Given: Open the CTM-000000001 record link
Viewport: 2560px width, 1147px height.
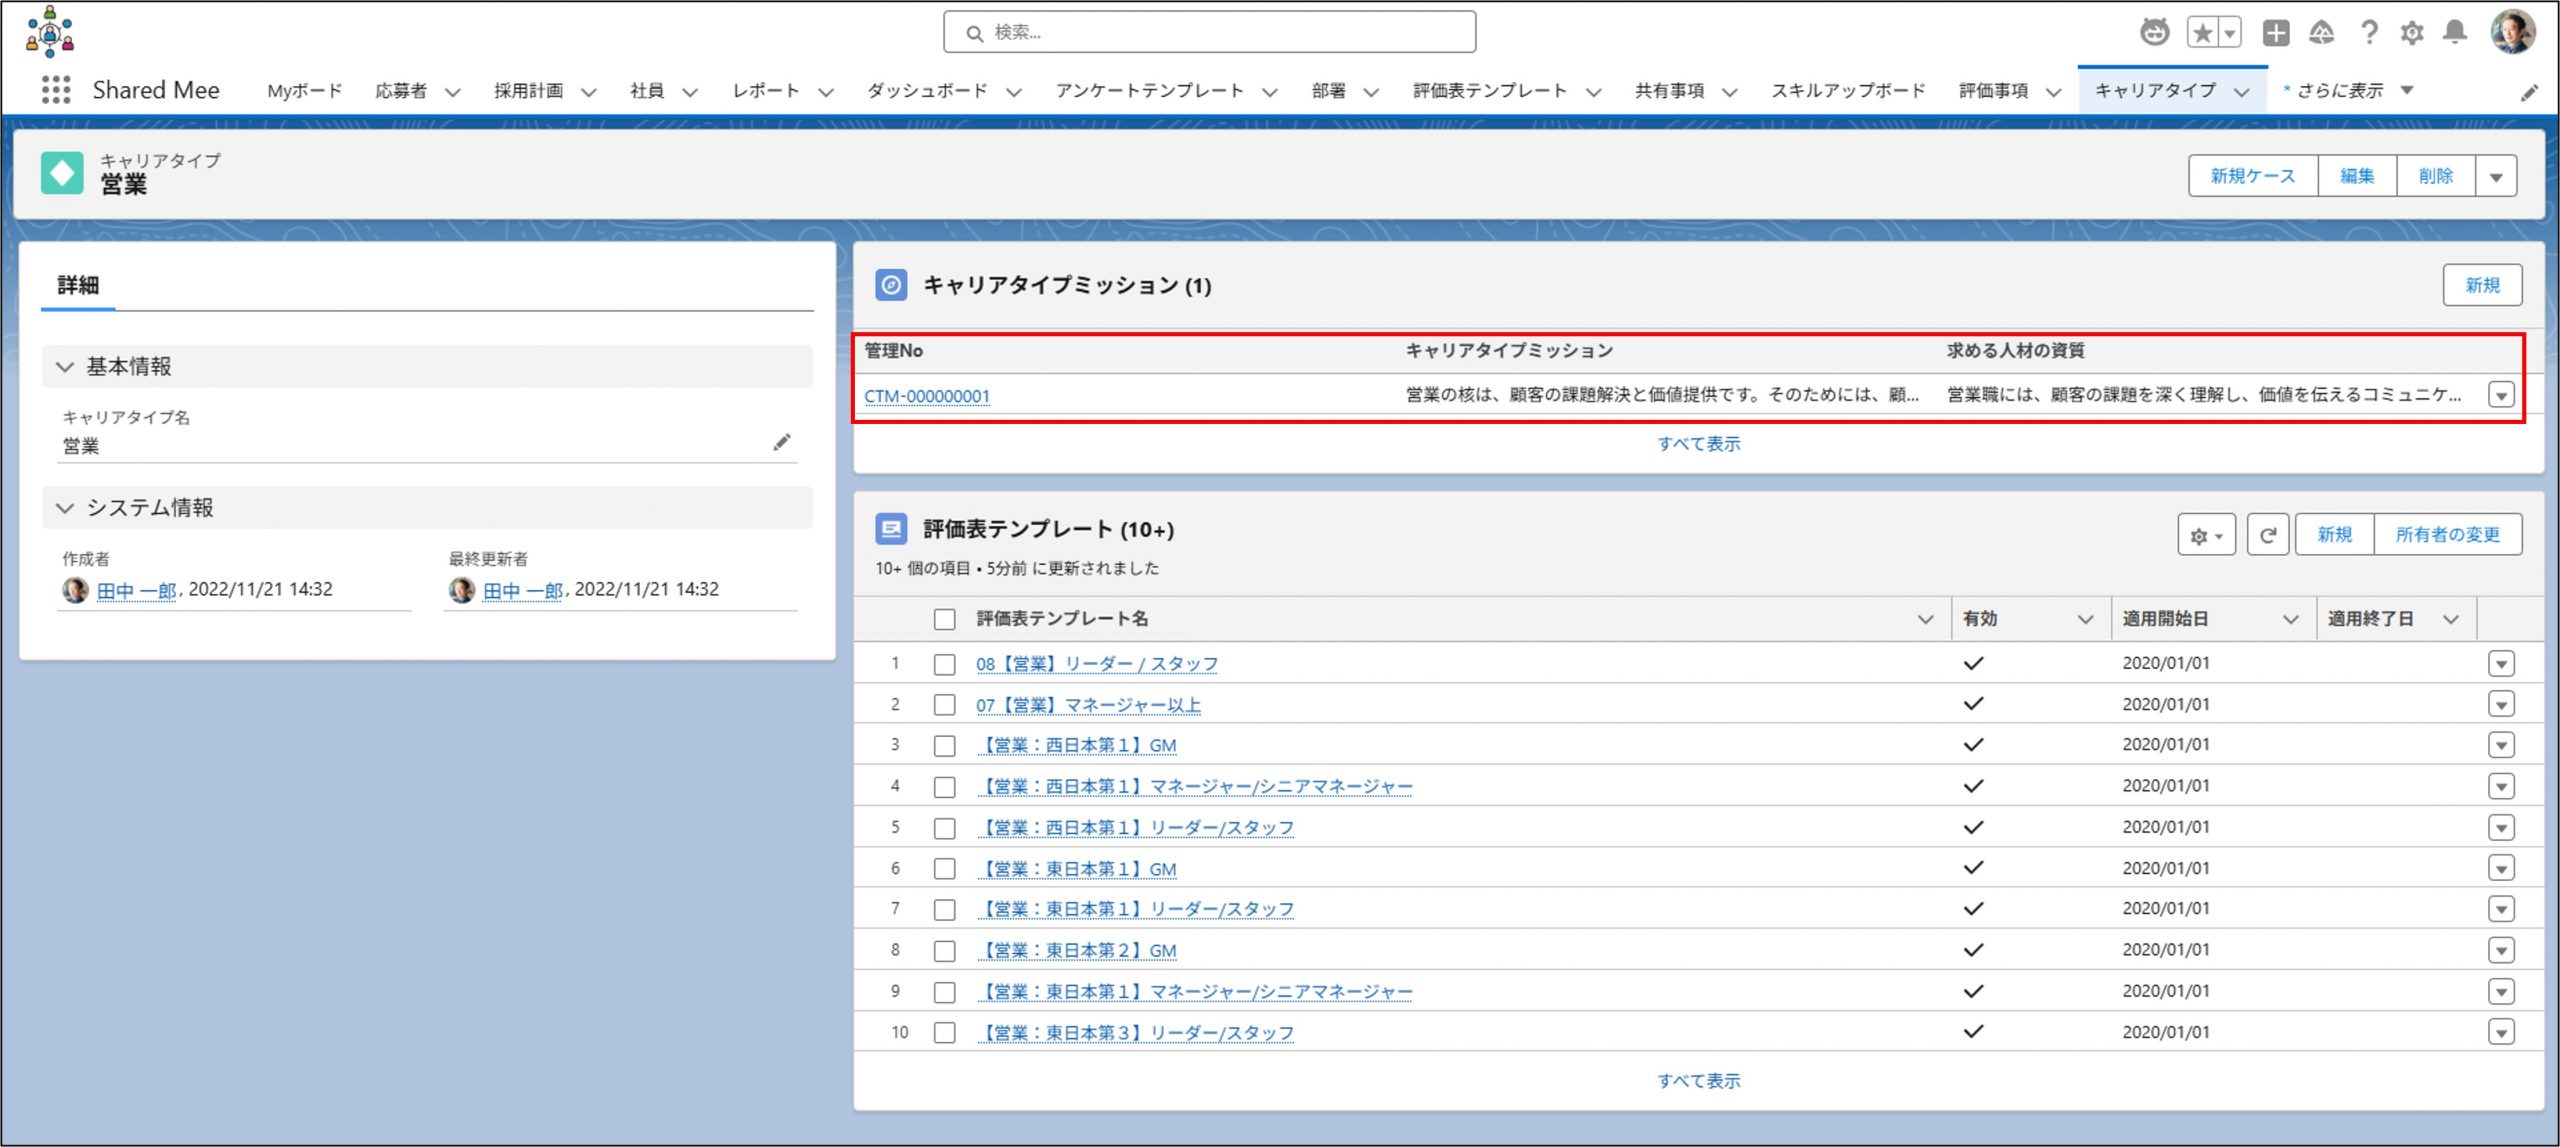Looking at the screenshot, I should [926, 396].
